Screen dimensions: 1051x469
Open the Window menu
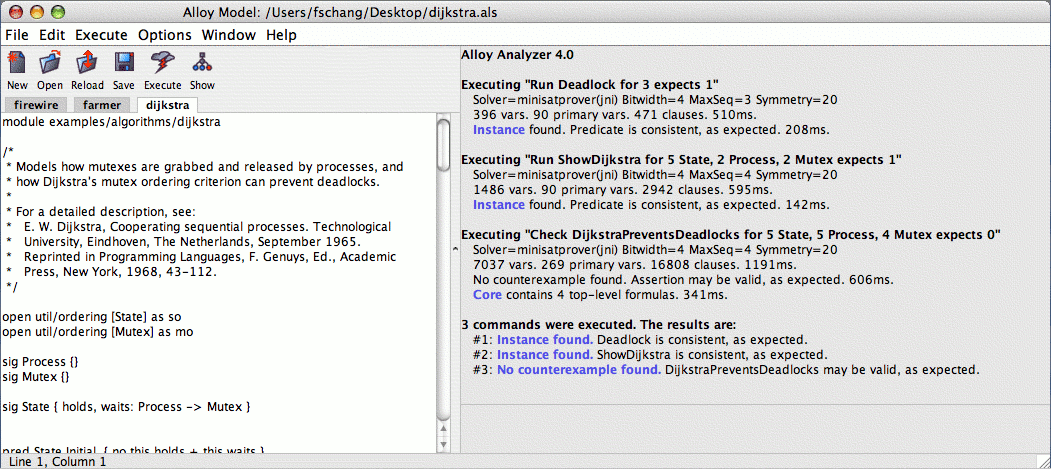[229, 35]
